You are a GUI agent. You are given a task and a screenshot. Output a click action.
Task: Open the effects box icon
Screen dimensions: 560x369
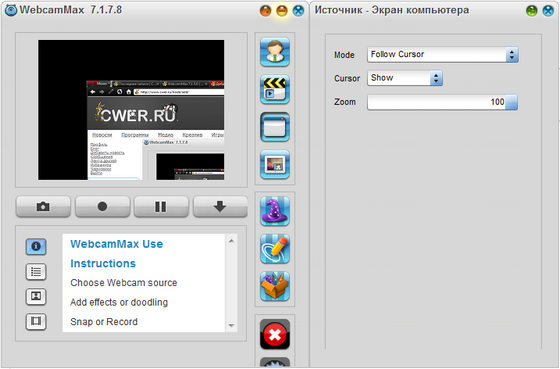[x=275, y=286]
